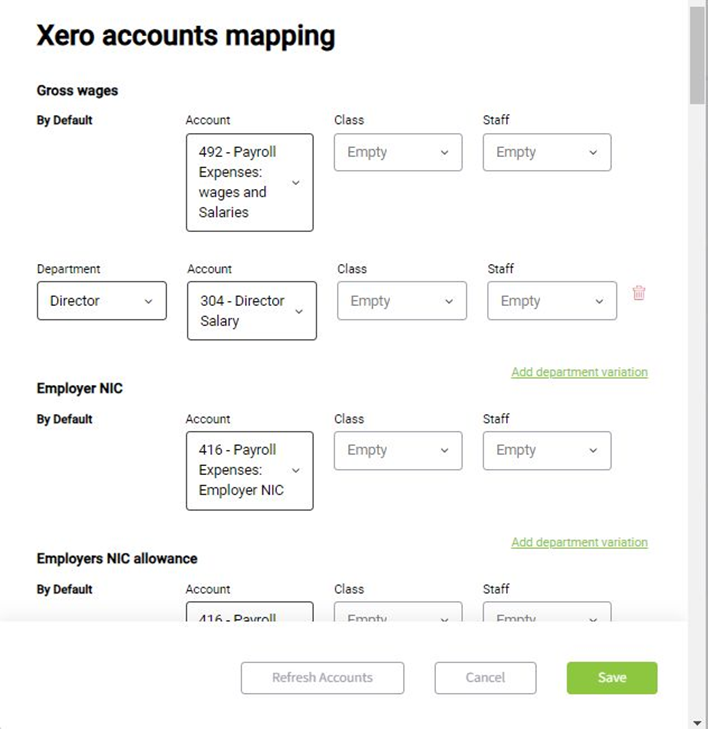The width and height of the screenshot is (708, 729).
Task: Cancel the accounts mapping dialog
Action: 485,678
